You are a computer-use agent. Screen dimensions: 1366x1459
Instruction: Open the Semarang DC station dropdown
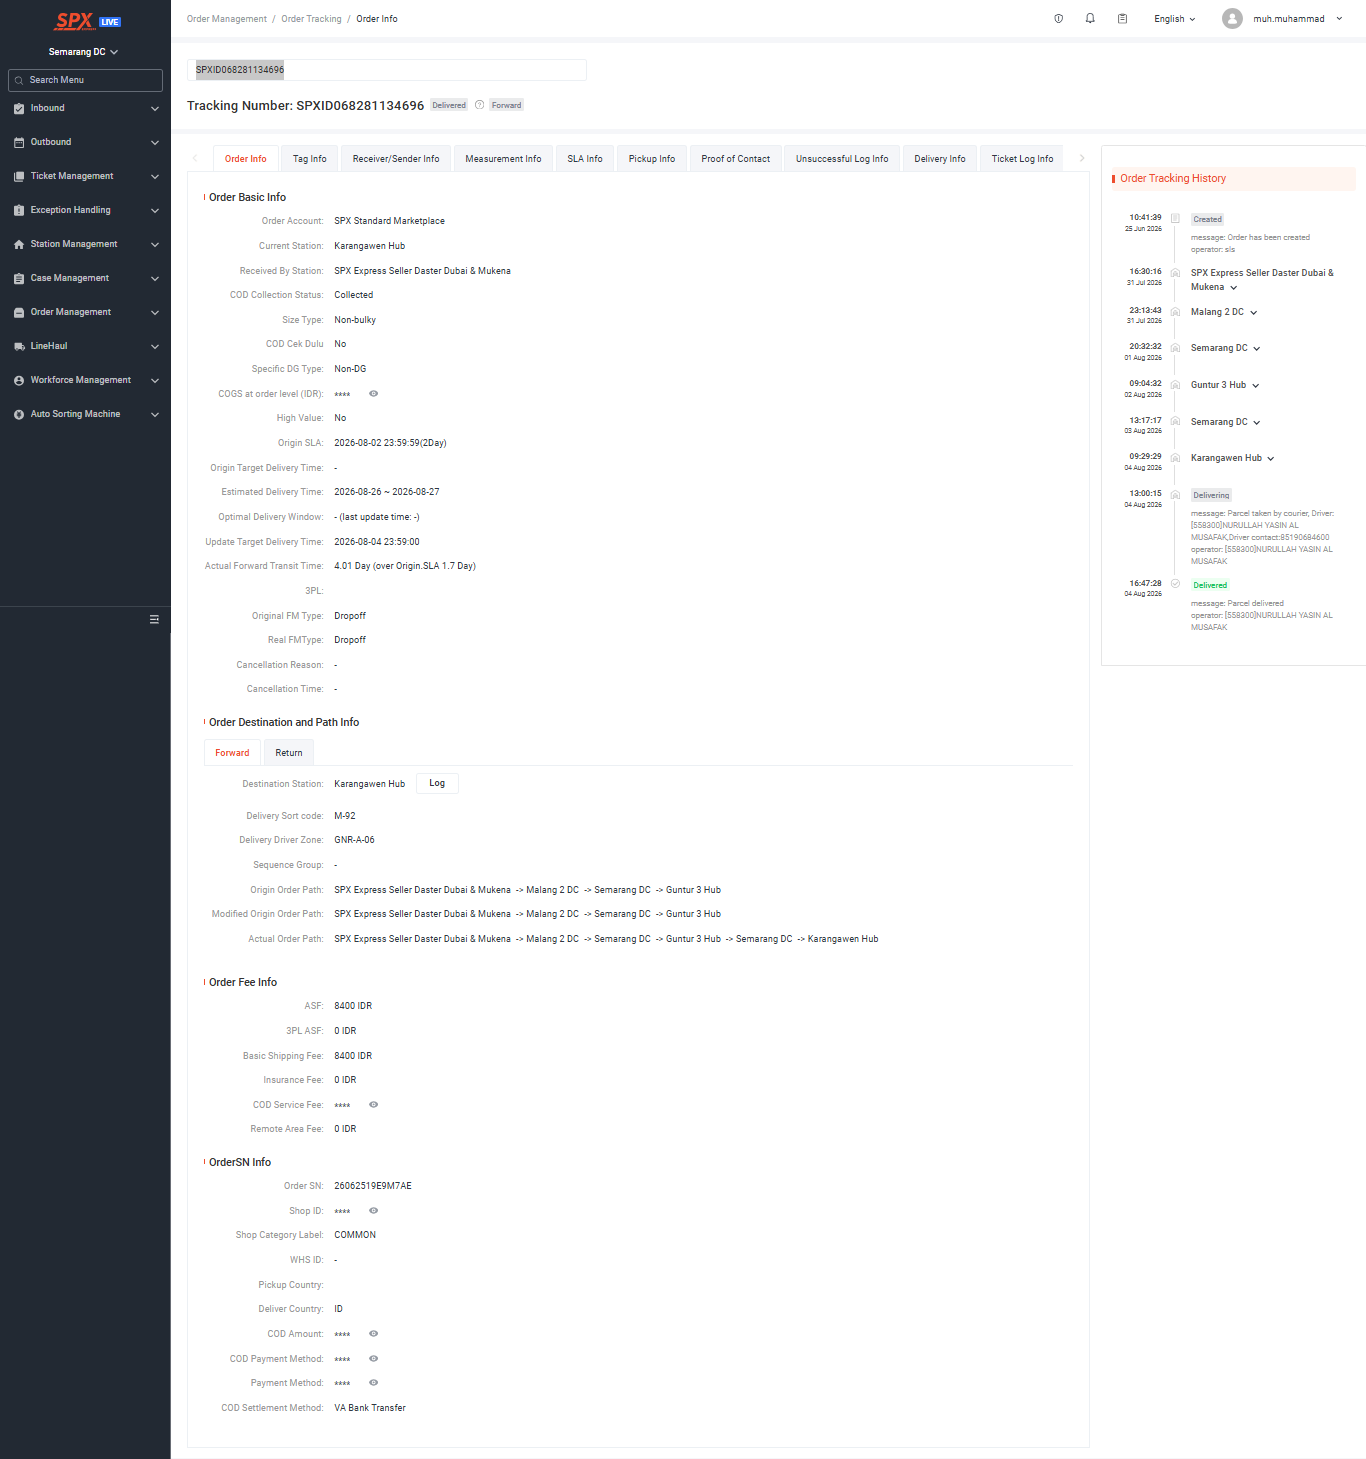[x=84, y=52]
